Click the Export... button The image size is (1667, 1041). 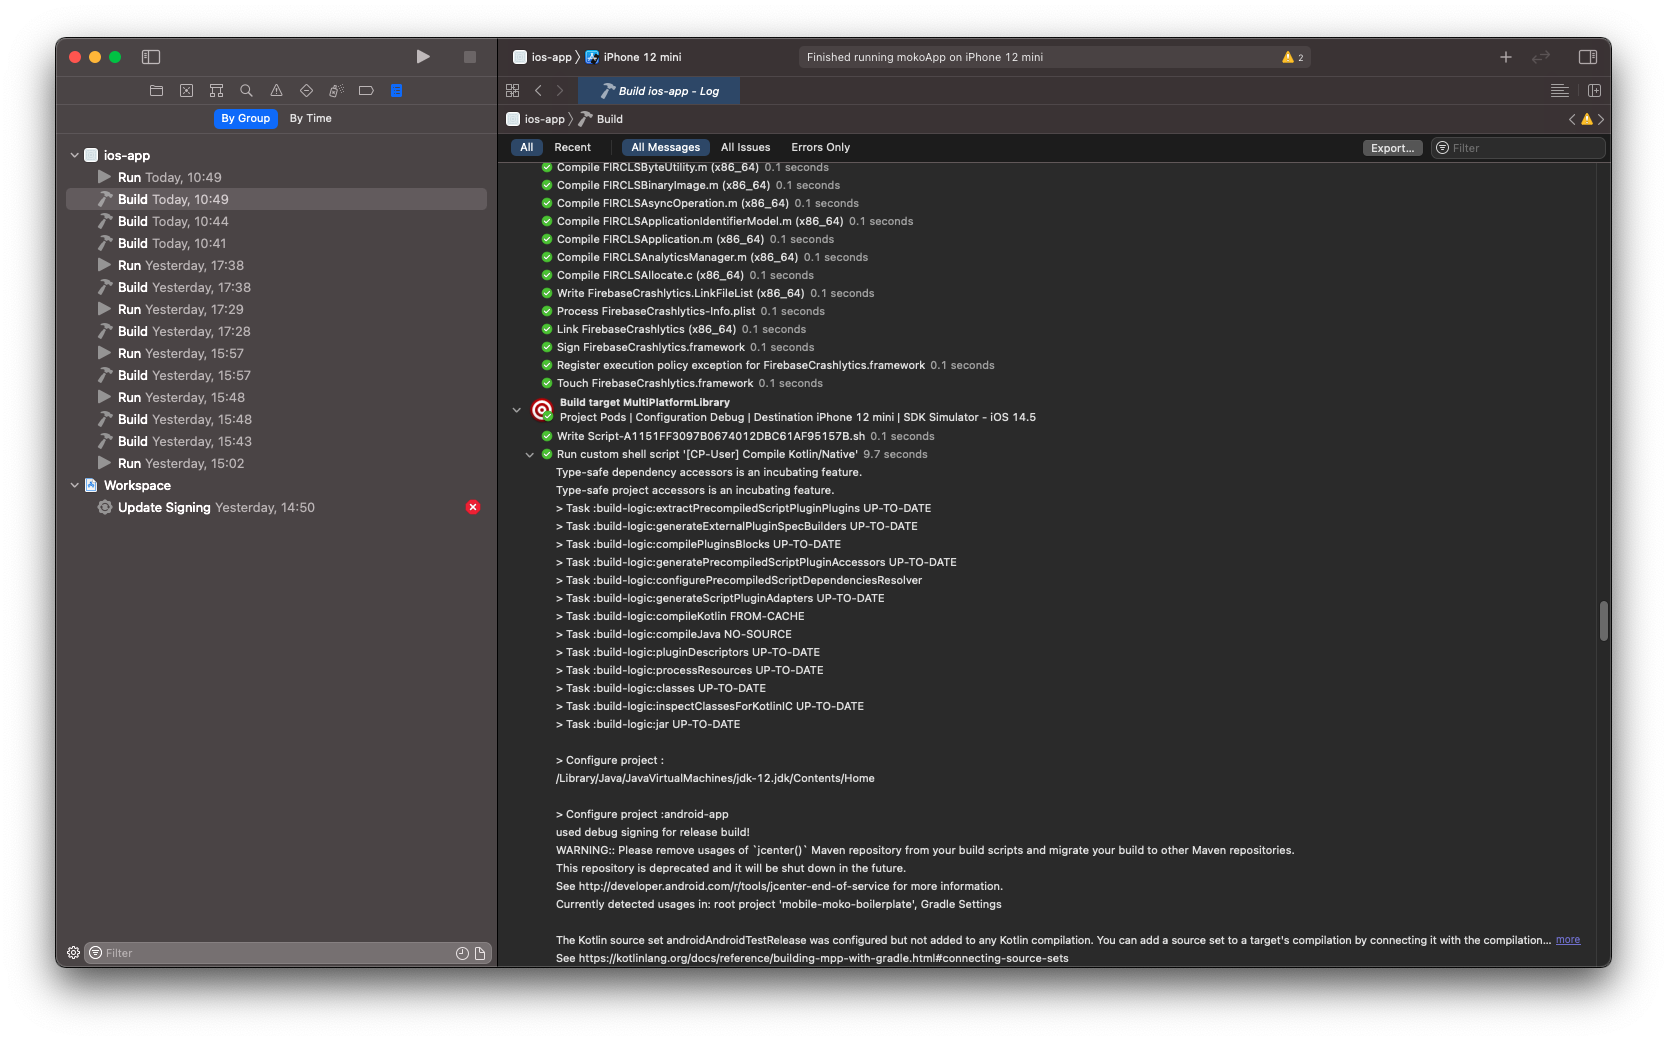(1393, 148)
